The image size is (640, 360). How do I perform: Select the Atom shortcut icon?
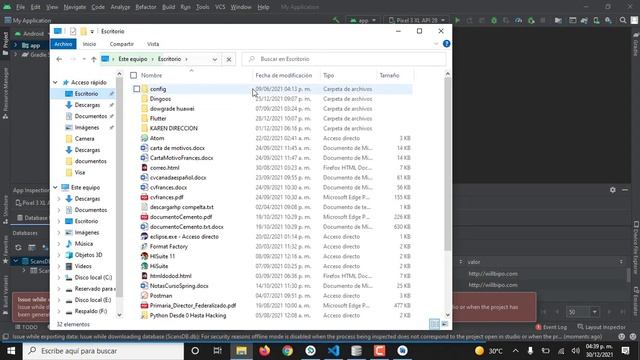point(144,138)
